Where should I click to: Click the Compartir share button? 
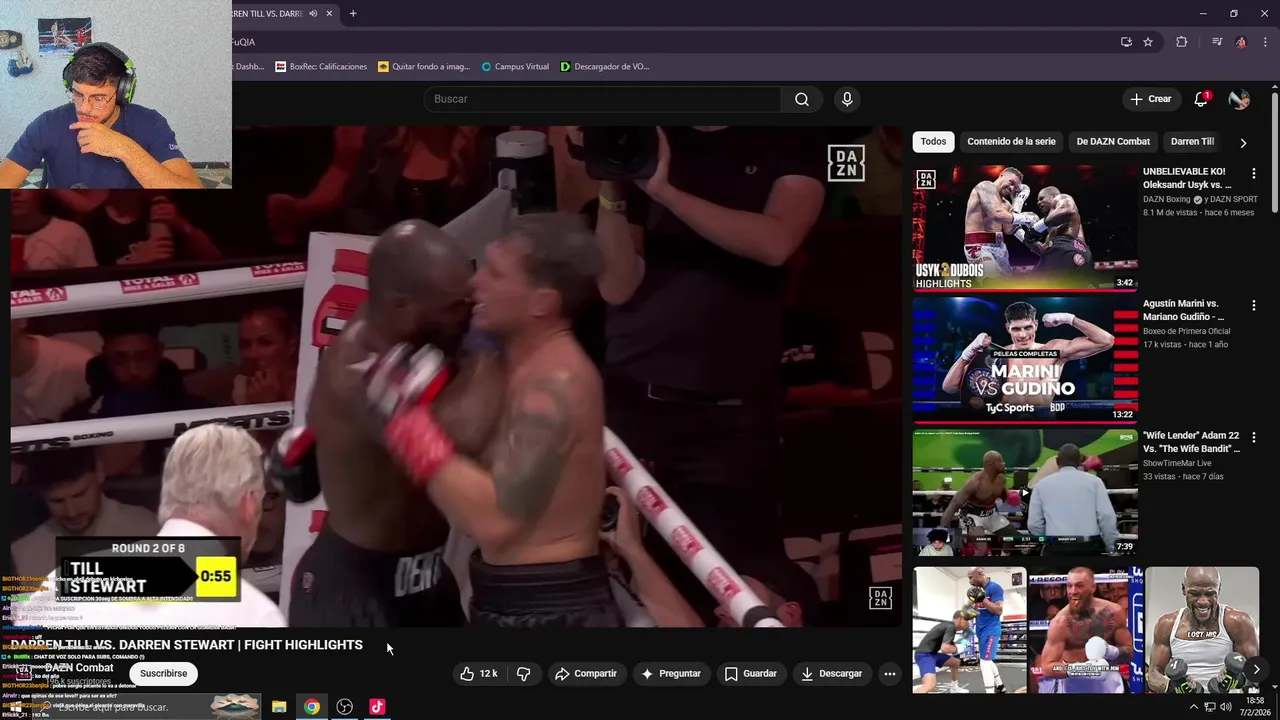pyautogui.click(x=586, y=674)
